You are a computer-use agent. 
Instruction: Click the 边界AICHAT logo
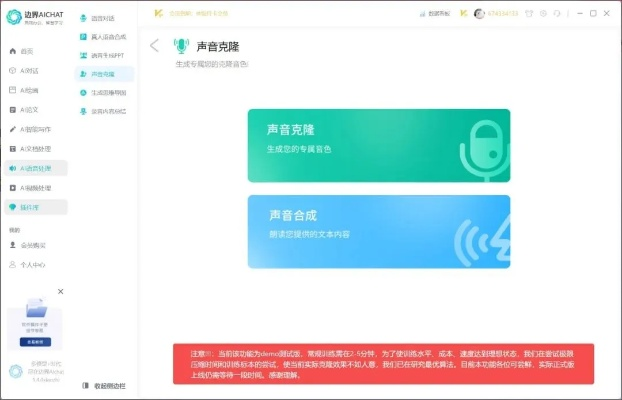coord(35,17)
